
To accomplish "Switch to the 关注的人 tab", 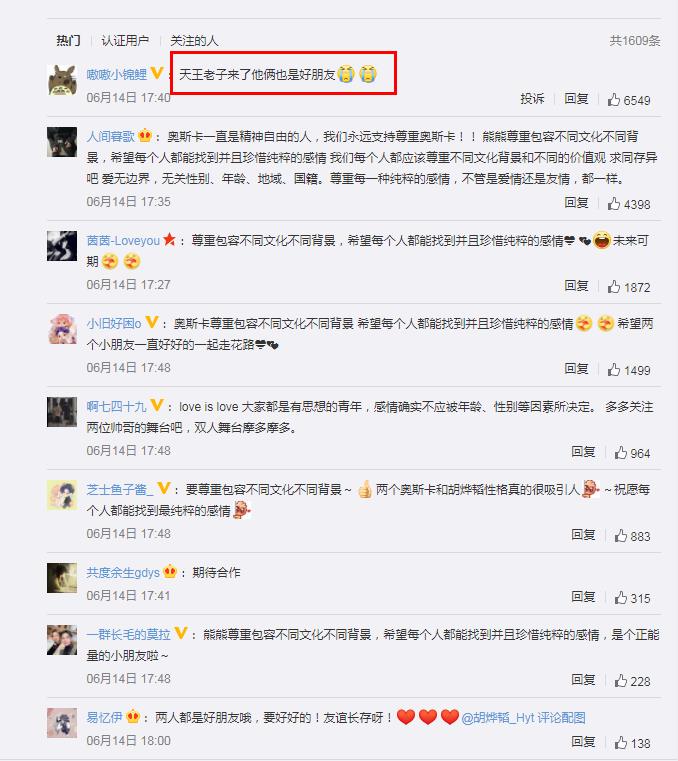I will 194,40.
